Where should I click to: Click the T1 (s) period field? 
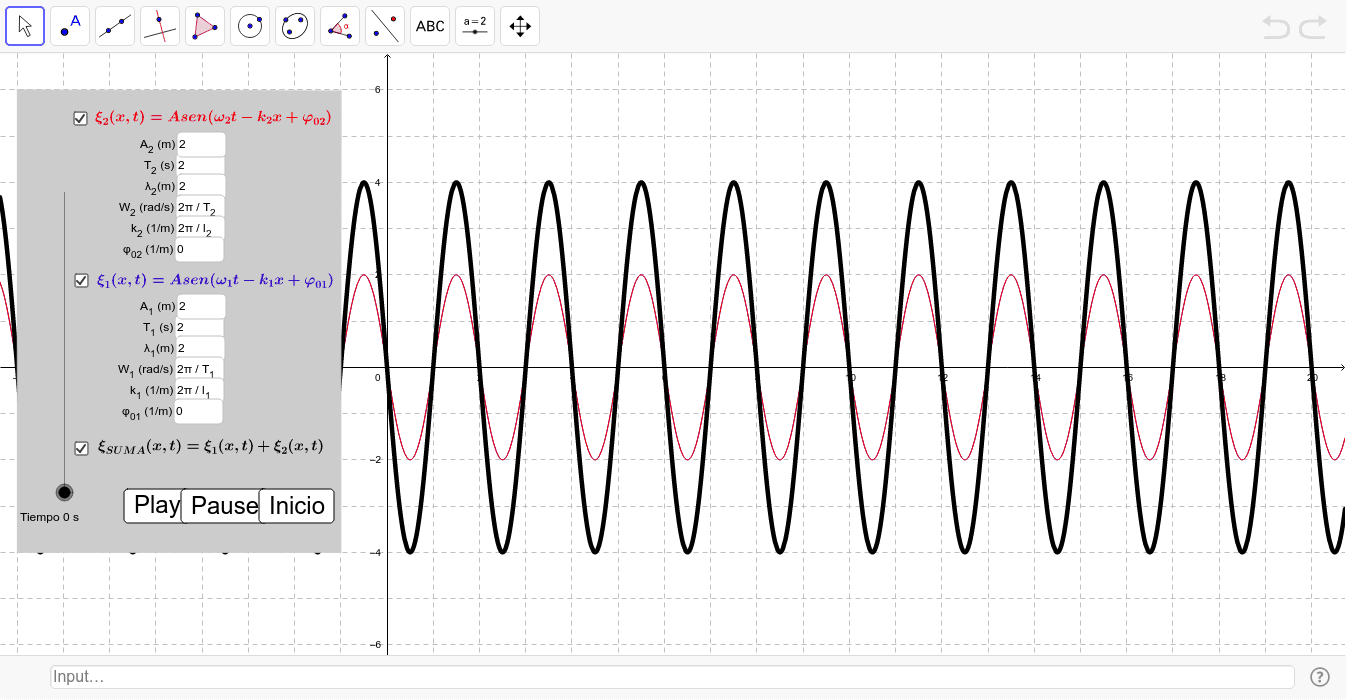[x=200, y=327]
